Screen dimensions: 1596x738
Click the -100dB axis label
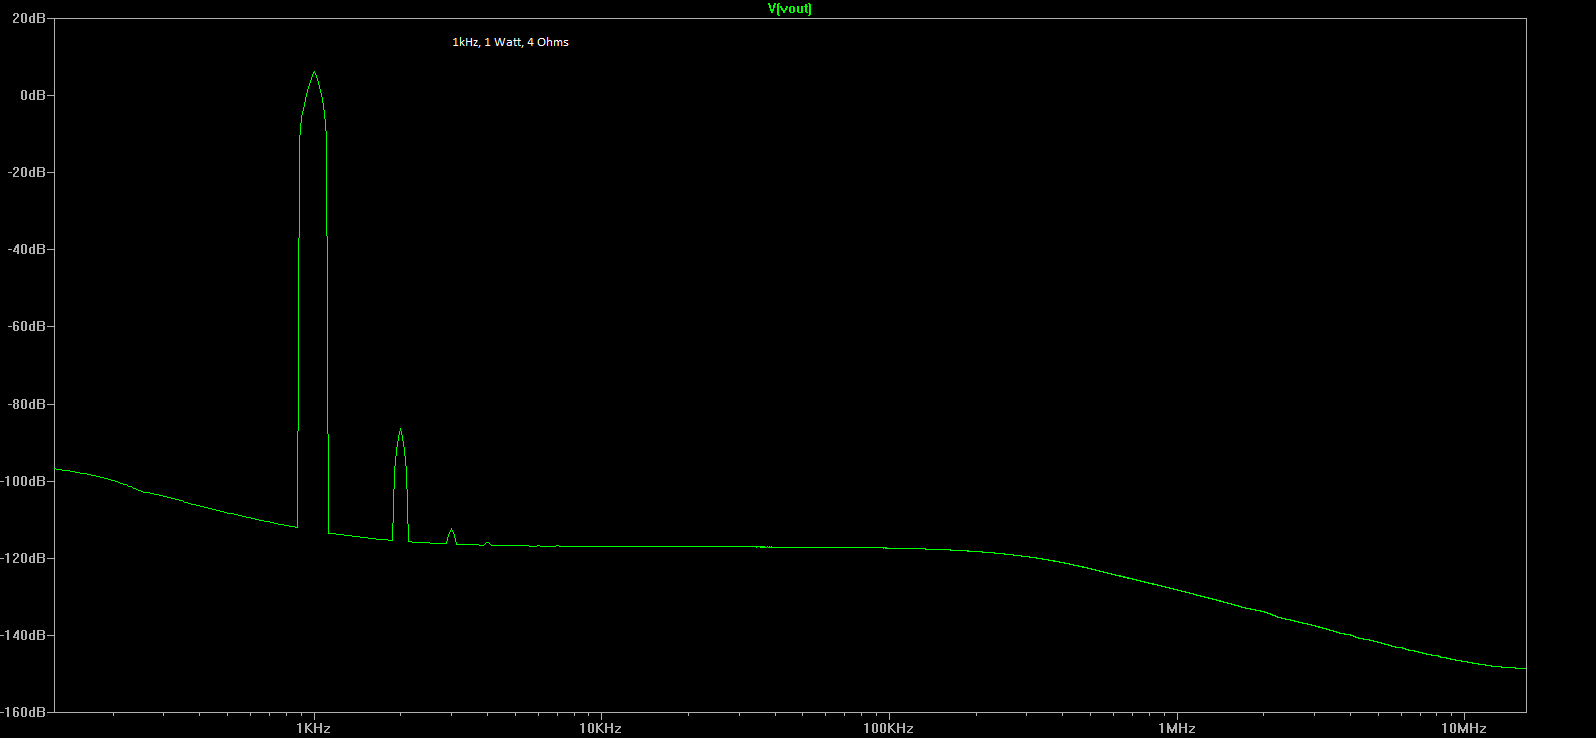coord(24,481)
